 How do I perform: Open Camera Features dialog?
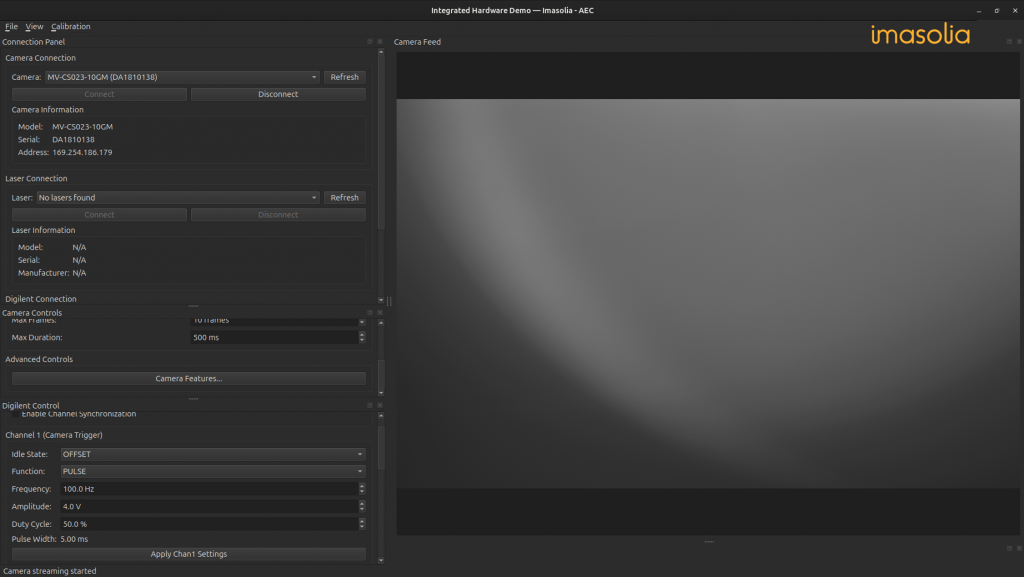(x=189, y=379)
